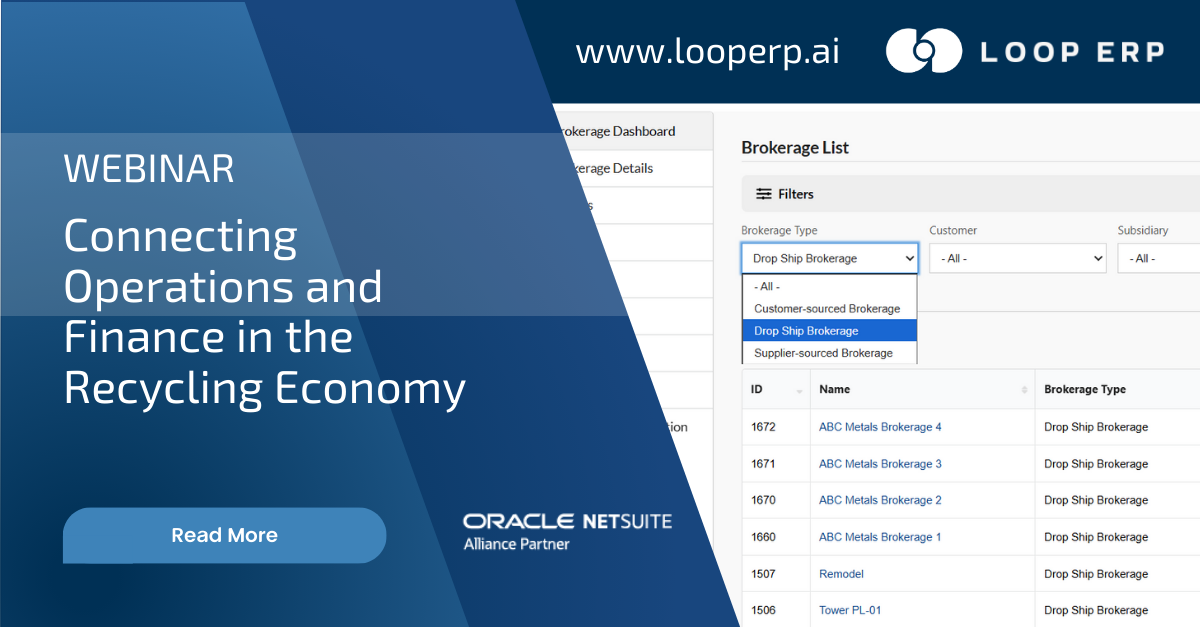Choose Drop Ship Brokerage in the list
This screenshot has width=1200, height=627.
point(829,330)
